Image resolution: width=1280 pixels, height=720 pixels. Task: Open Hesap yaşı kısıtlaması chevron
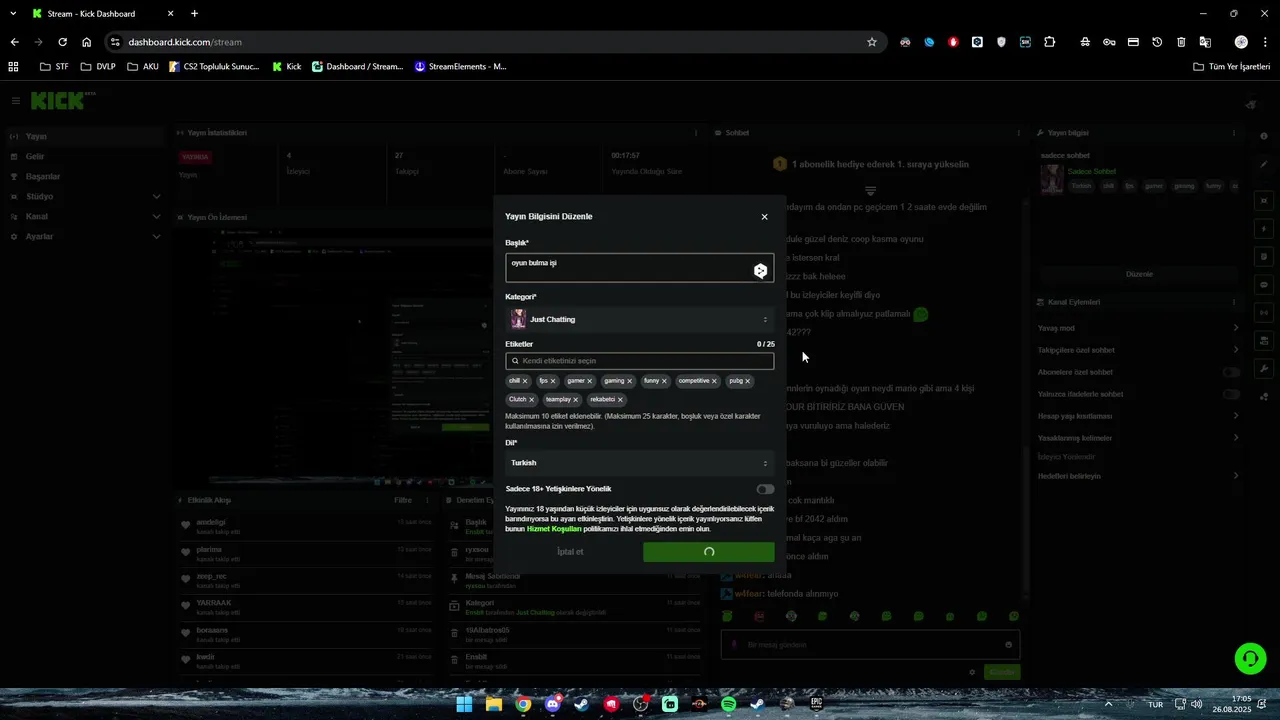tap(1236, 416)
